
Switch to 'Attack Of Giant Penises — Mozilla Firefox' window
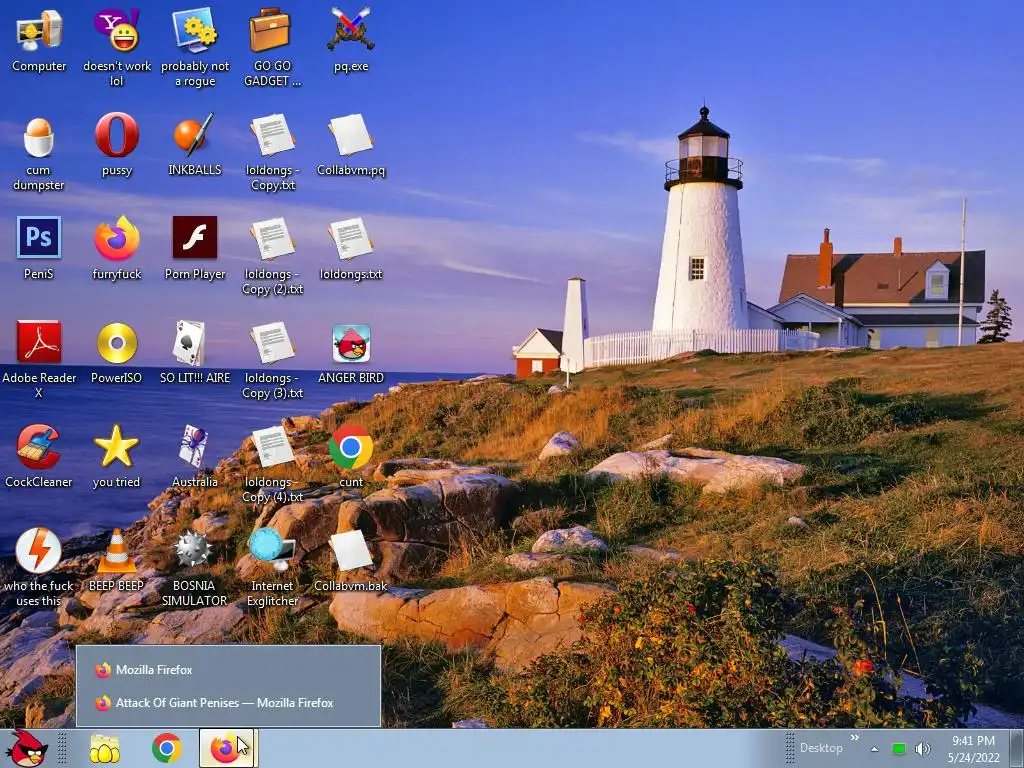pos(229,703)
